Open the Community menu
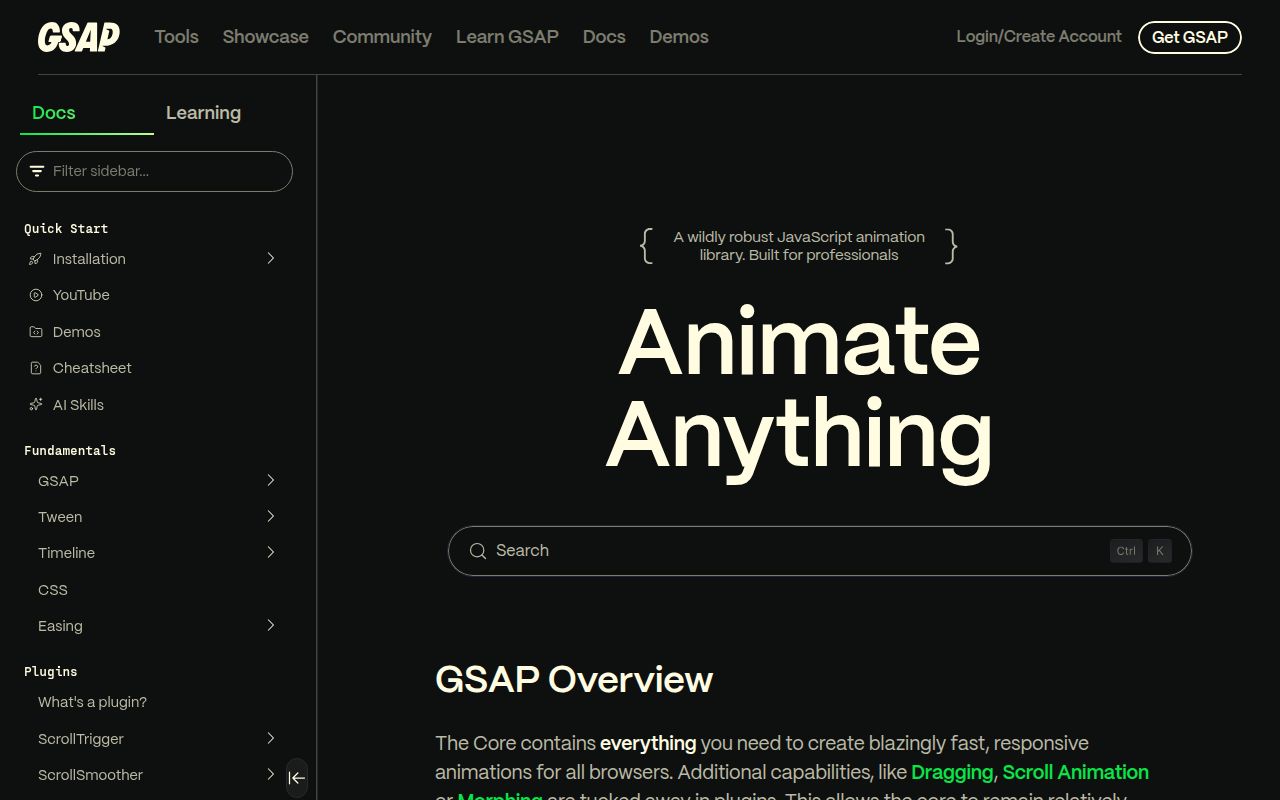The width and height of the screenshot is (1280, 800). [x=382, y=37]
